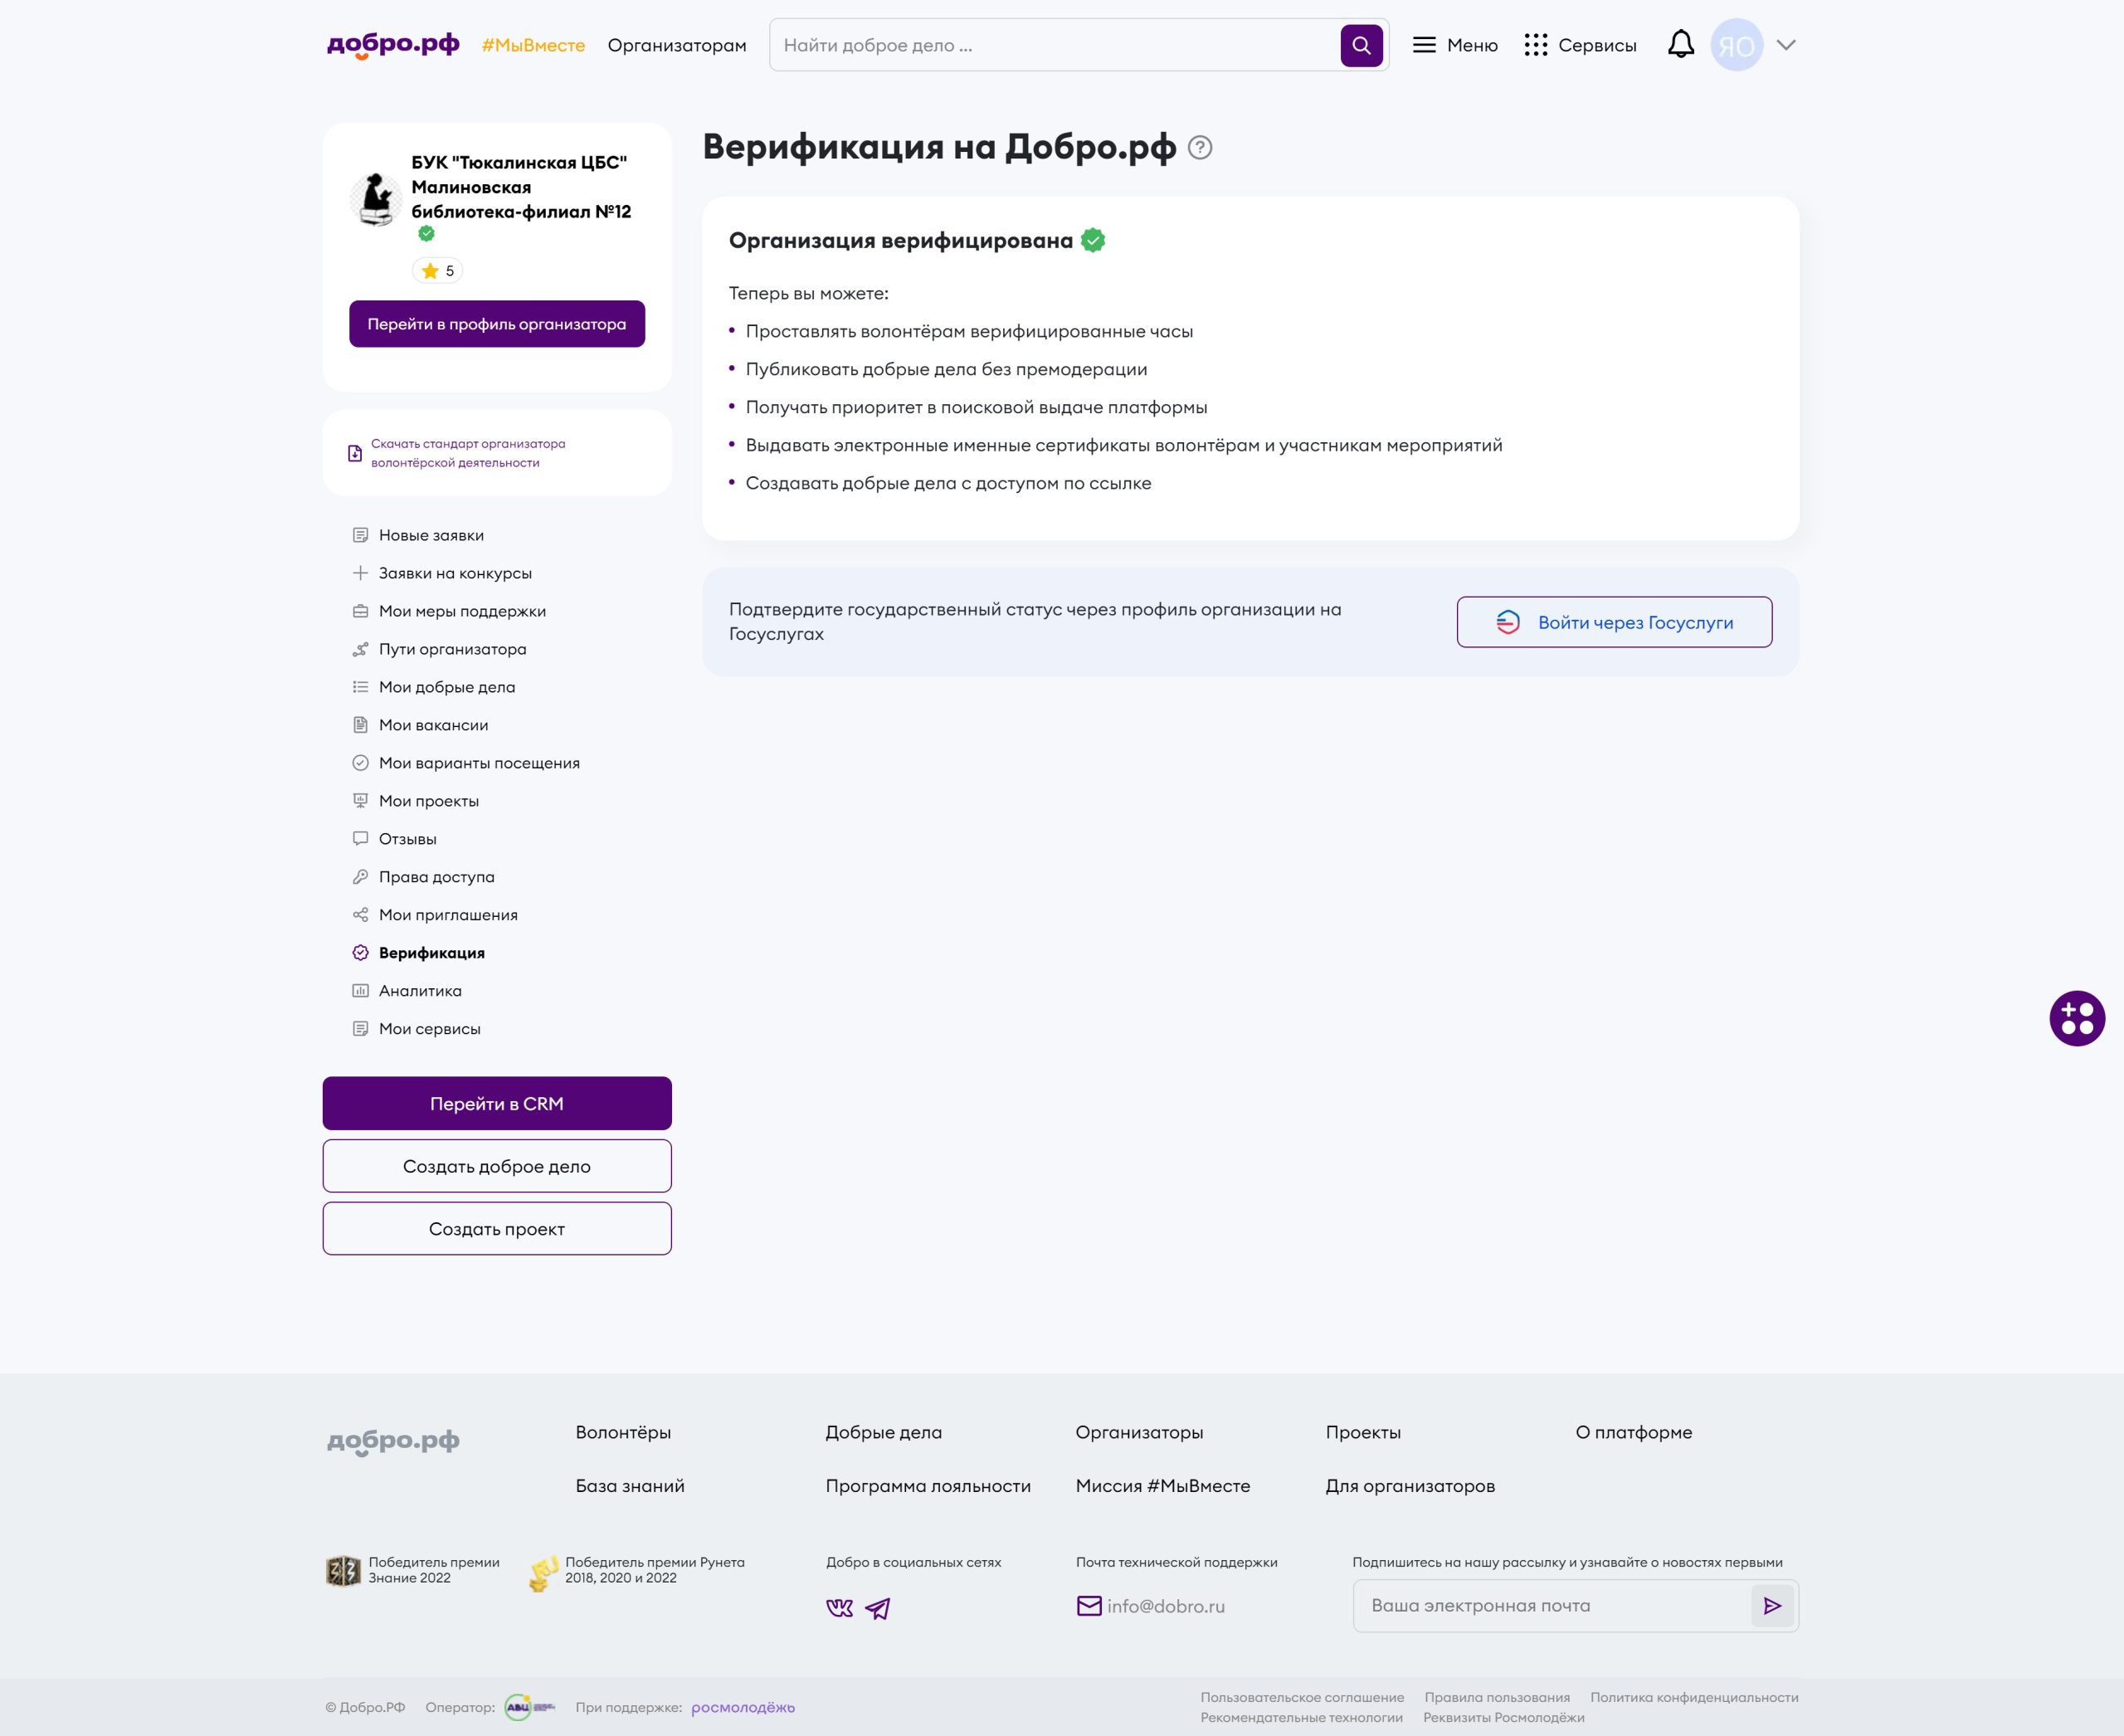Click the purple search magnifier button
The width and height of the screenshot is (2124, 1736).
(1361, 45)
